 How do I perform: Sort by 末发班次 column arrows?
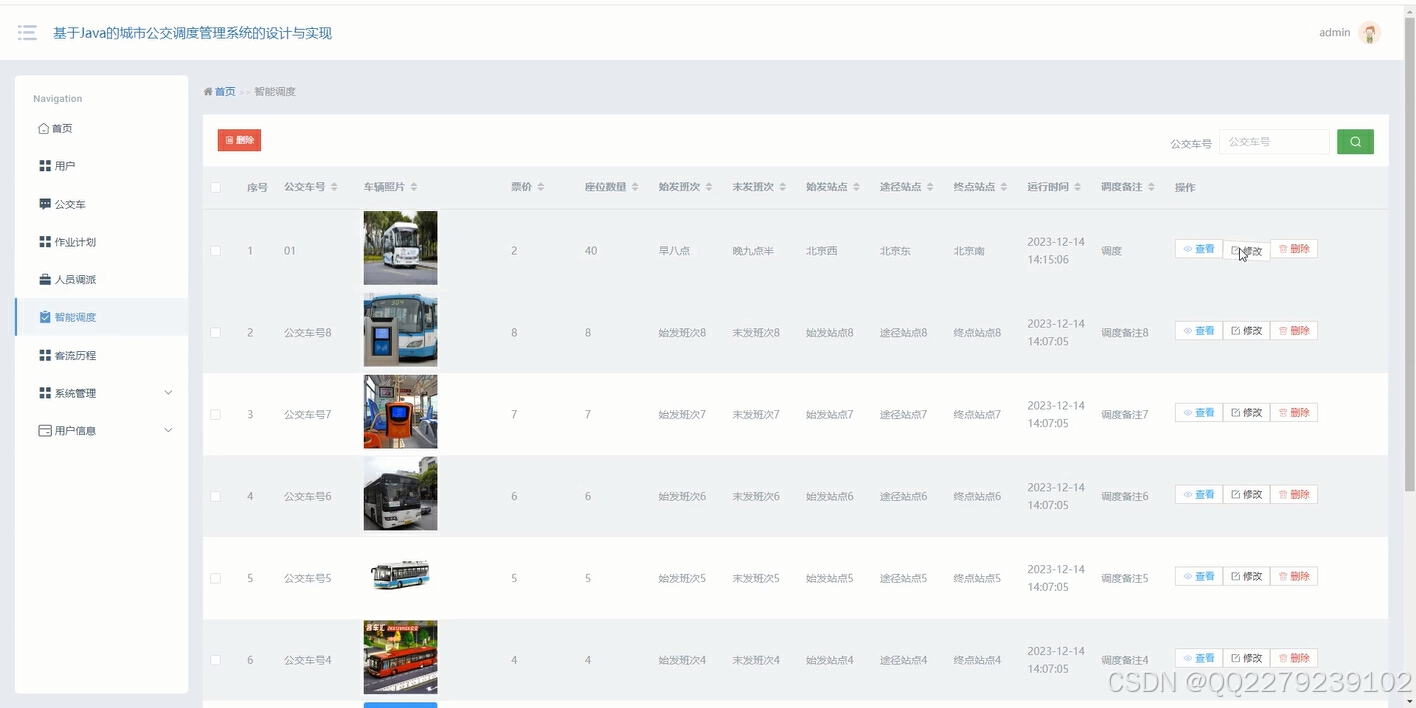pos(783,187)
